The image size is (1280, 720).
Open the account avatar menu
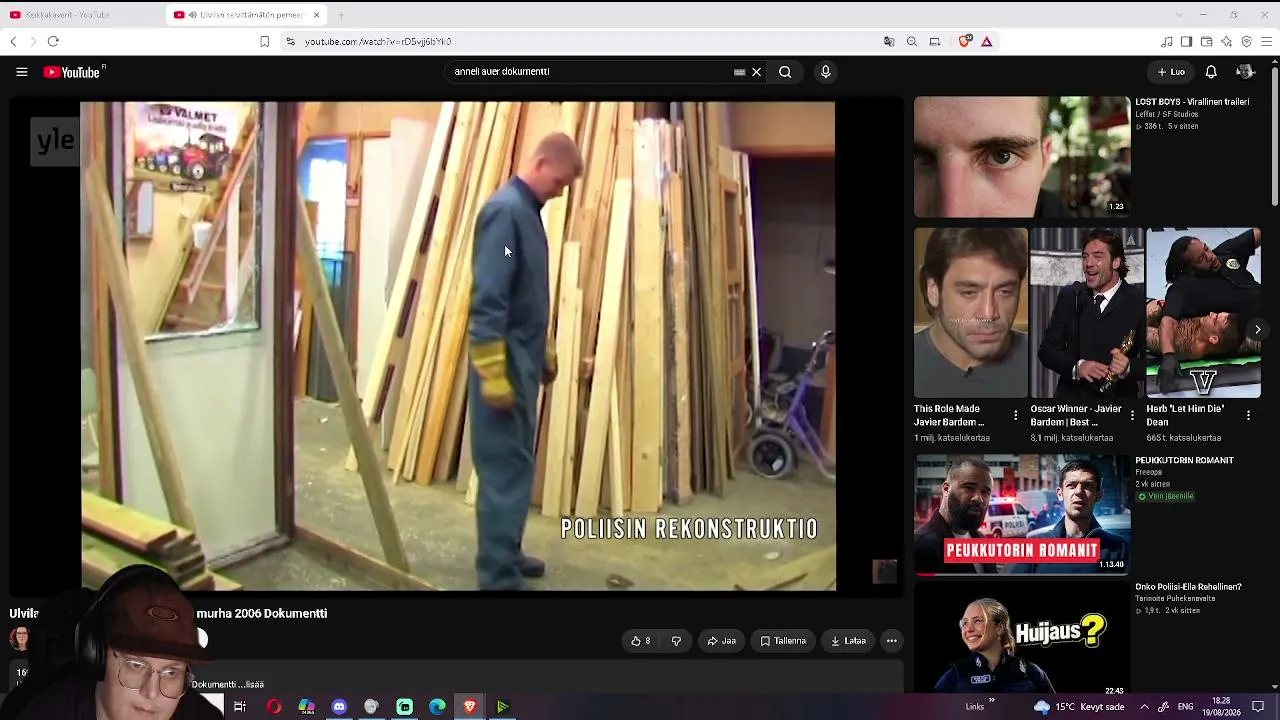click(1245, 72)
